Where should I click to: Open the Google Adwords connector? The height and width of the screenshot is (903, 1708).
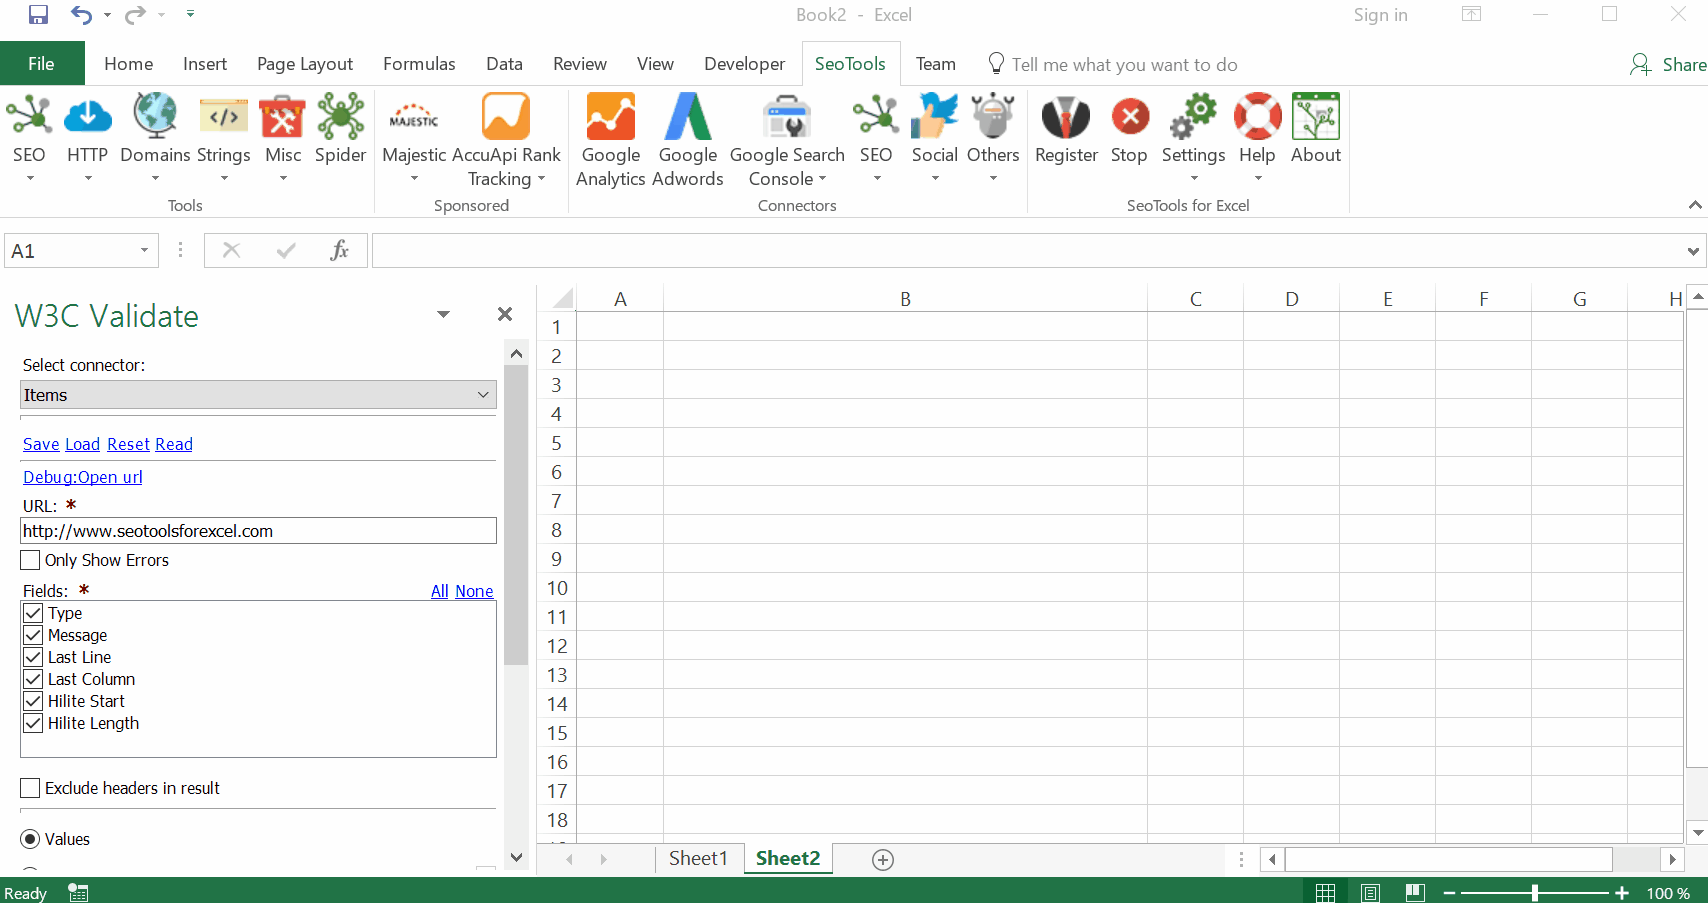688,117
